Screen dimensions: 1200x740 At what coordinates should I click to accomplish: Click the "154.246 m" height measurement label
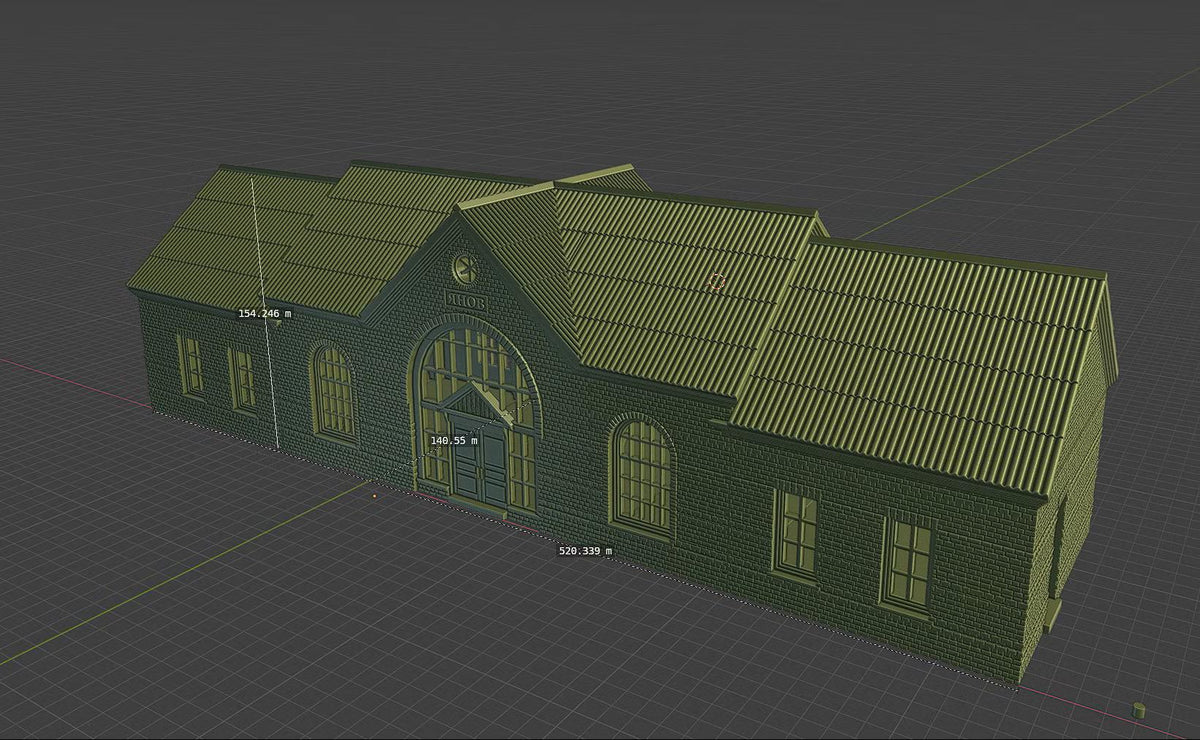click(x=265, y=313)
